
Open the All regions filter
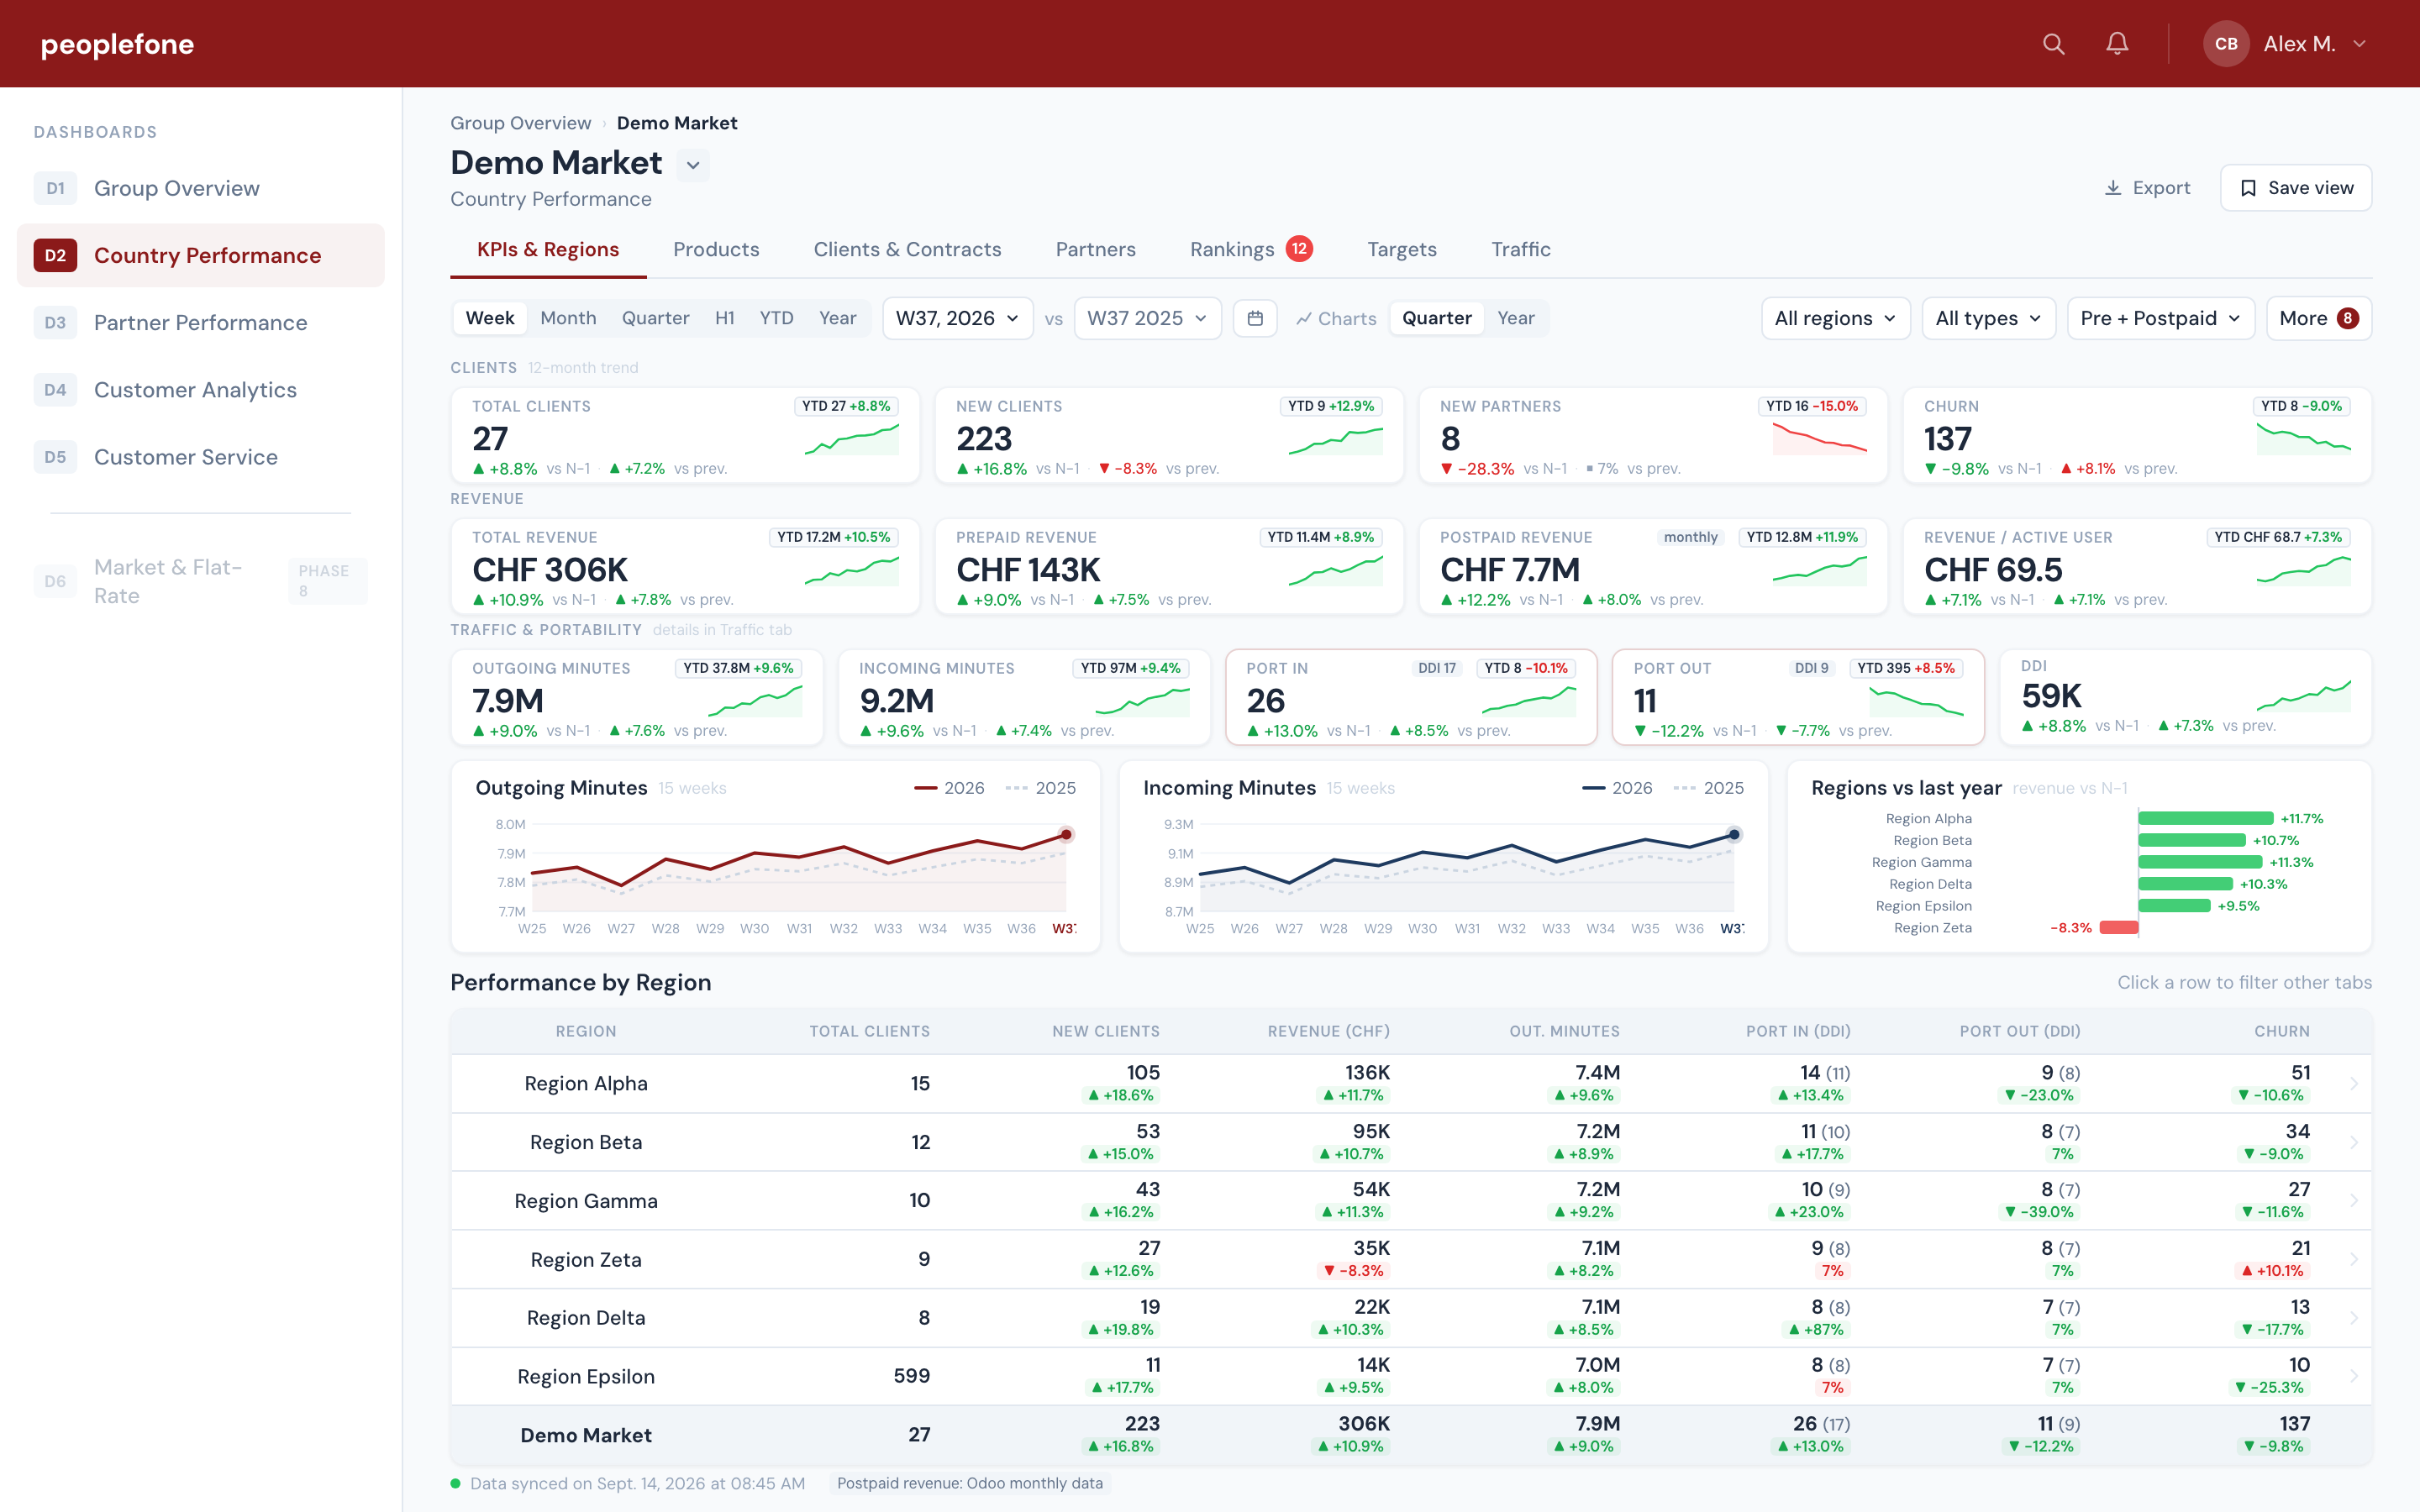[1835, 318]
